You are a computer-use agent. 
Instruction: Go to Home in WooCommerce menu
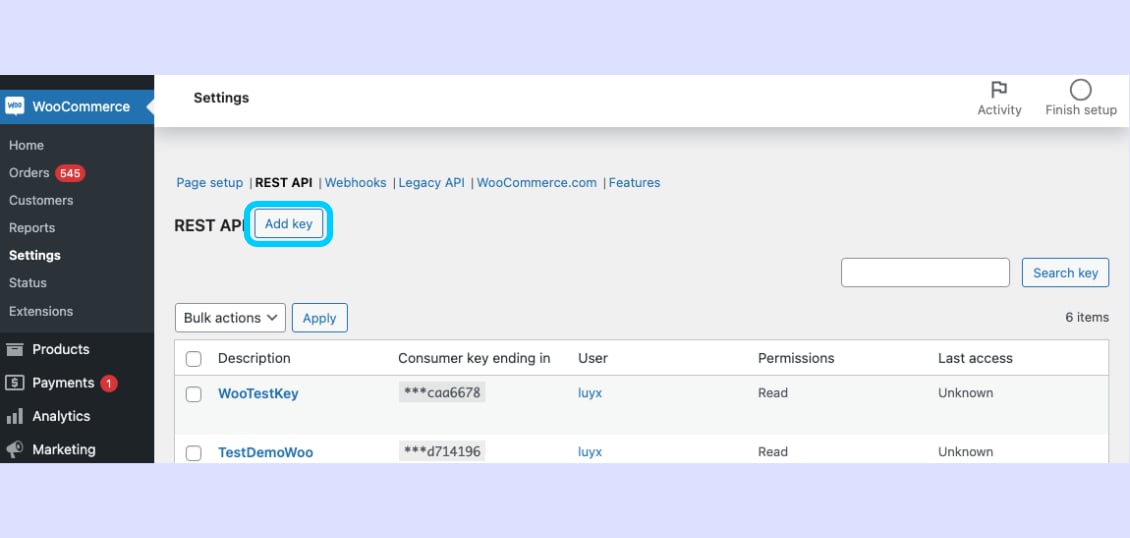pos(27,145)
